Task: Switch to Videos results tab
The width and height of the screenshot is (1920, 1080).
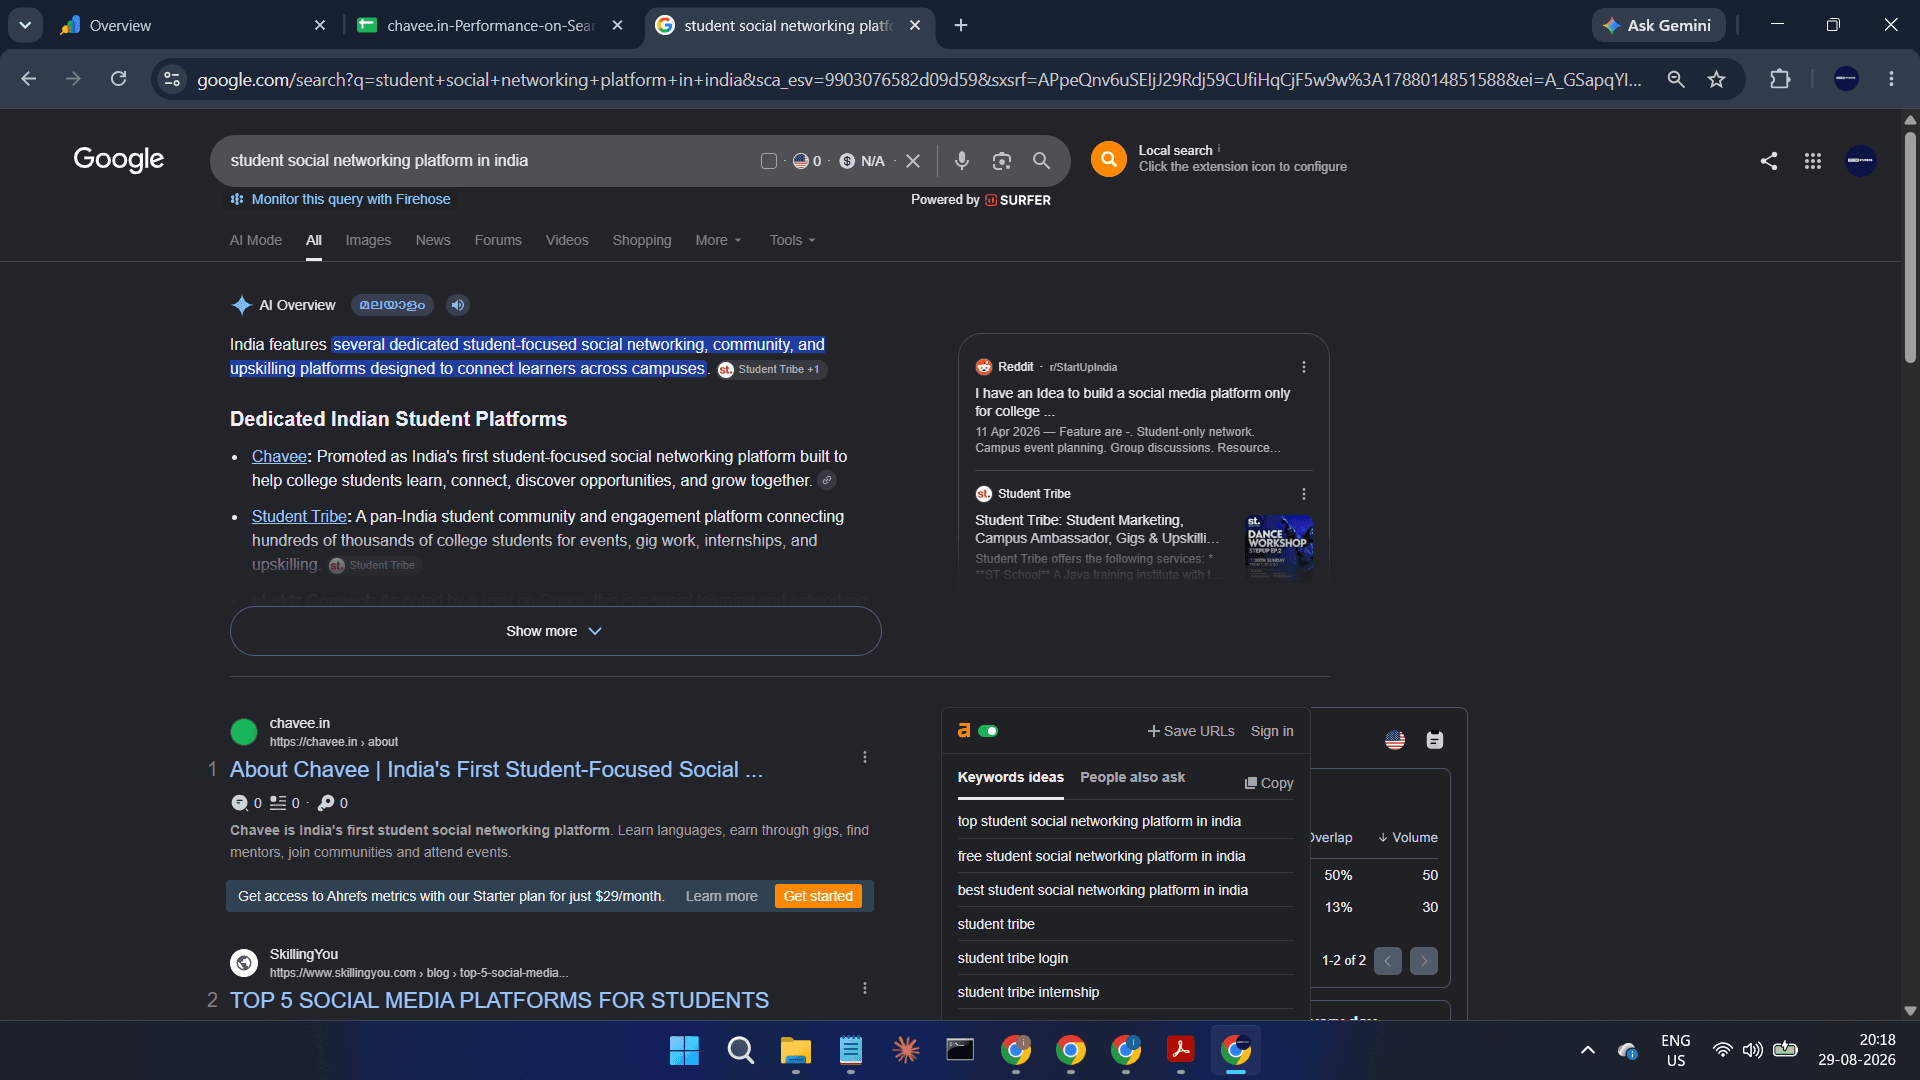Action: tap(567, 240)
